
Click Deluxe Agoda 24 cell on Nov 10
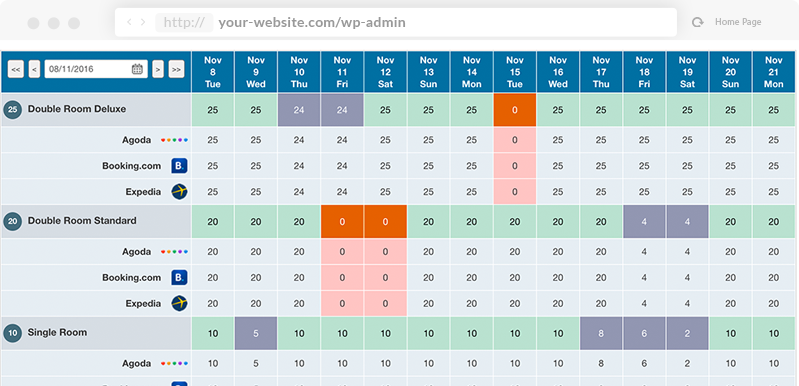(299, 140)
